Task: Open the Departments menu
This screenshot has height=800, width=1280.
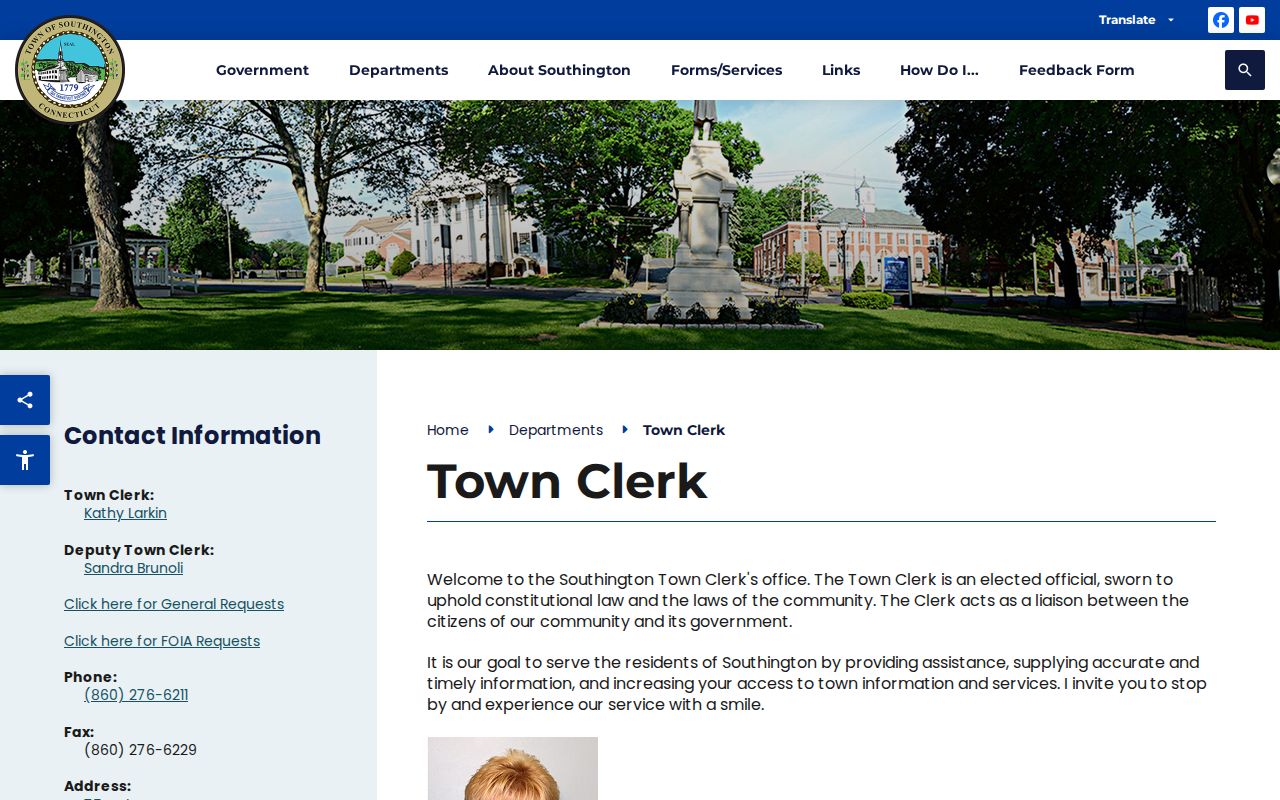Action: click(398, 70)
